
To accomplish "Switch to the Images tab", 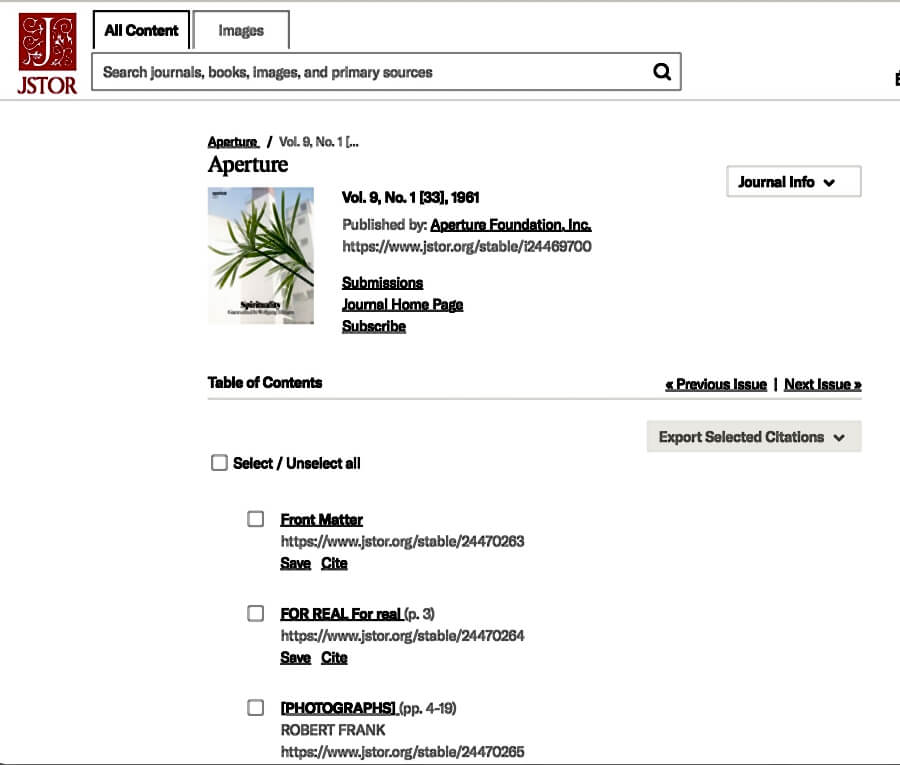I will 241,30.
